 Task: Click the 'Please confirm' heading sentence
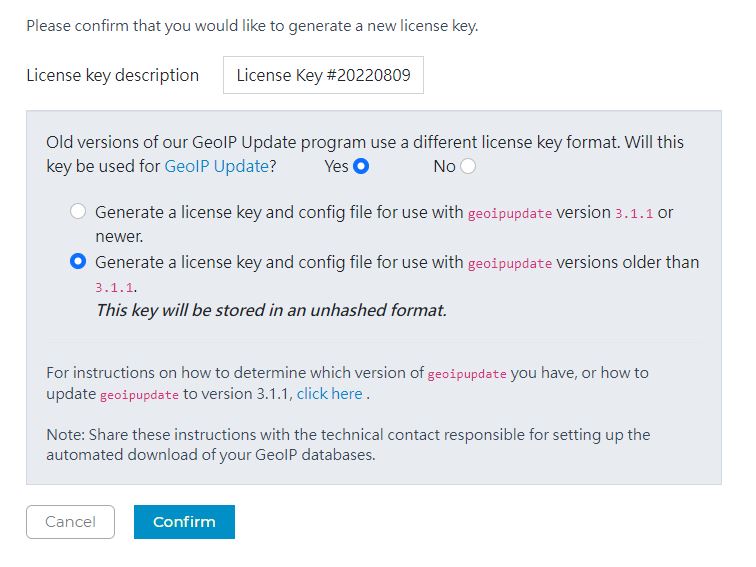pos(252,26)
